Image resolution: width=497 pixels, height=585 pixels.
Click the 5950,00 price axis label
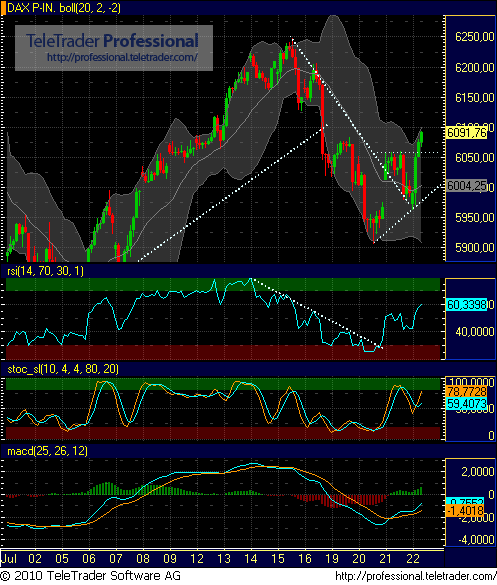coord(475,218)
